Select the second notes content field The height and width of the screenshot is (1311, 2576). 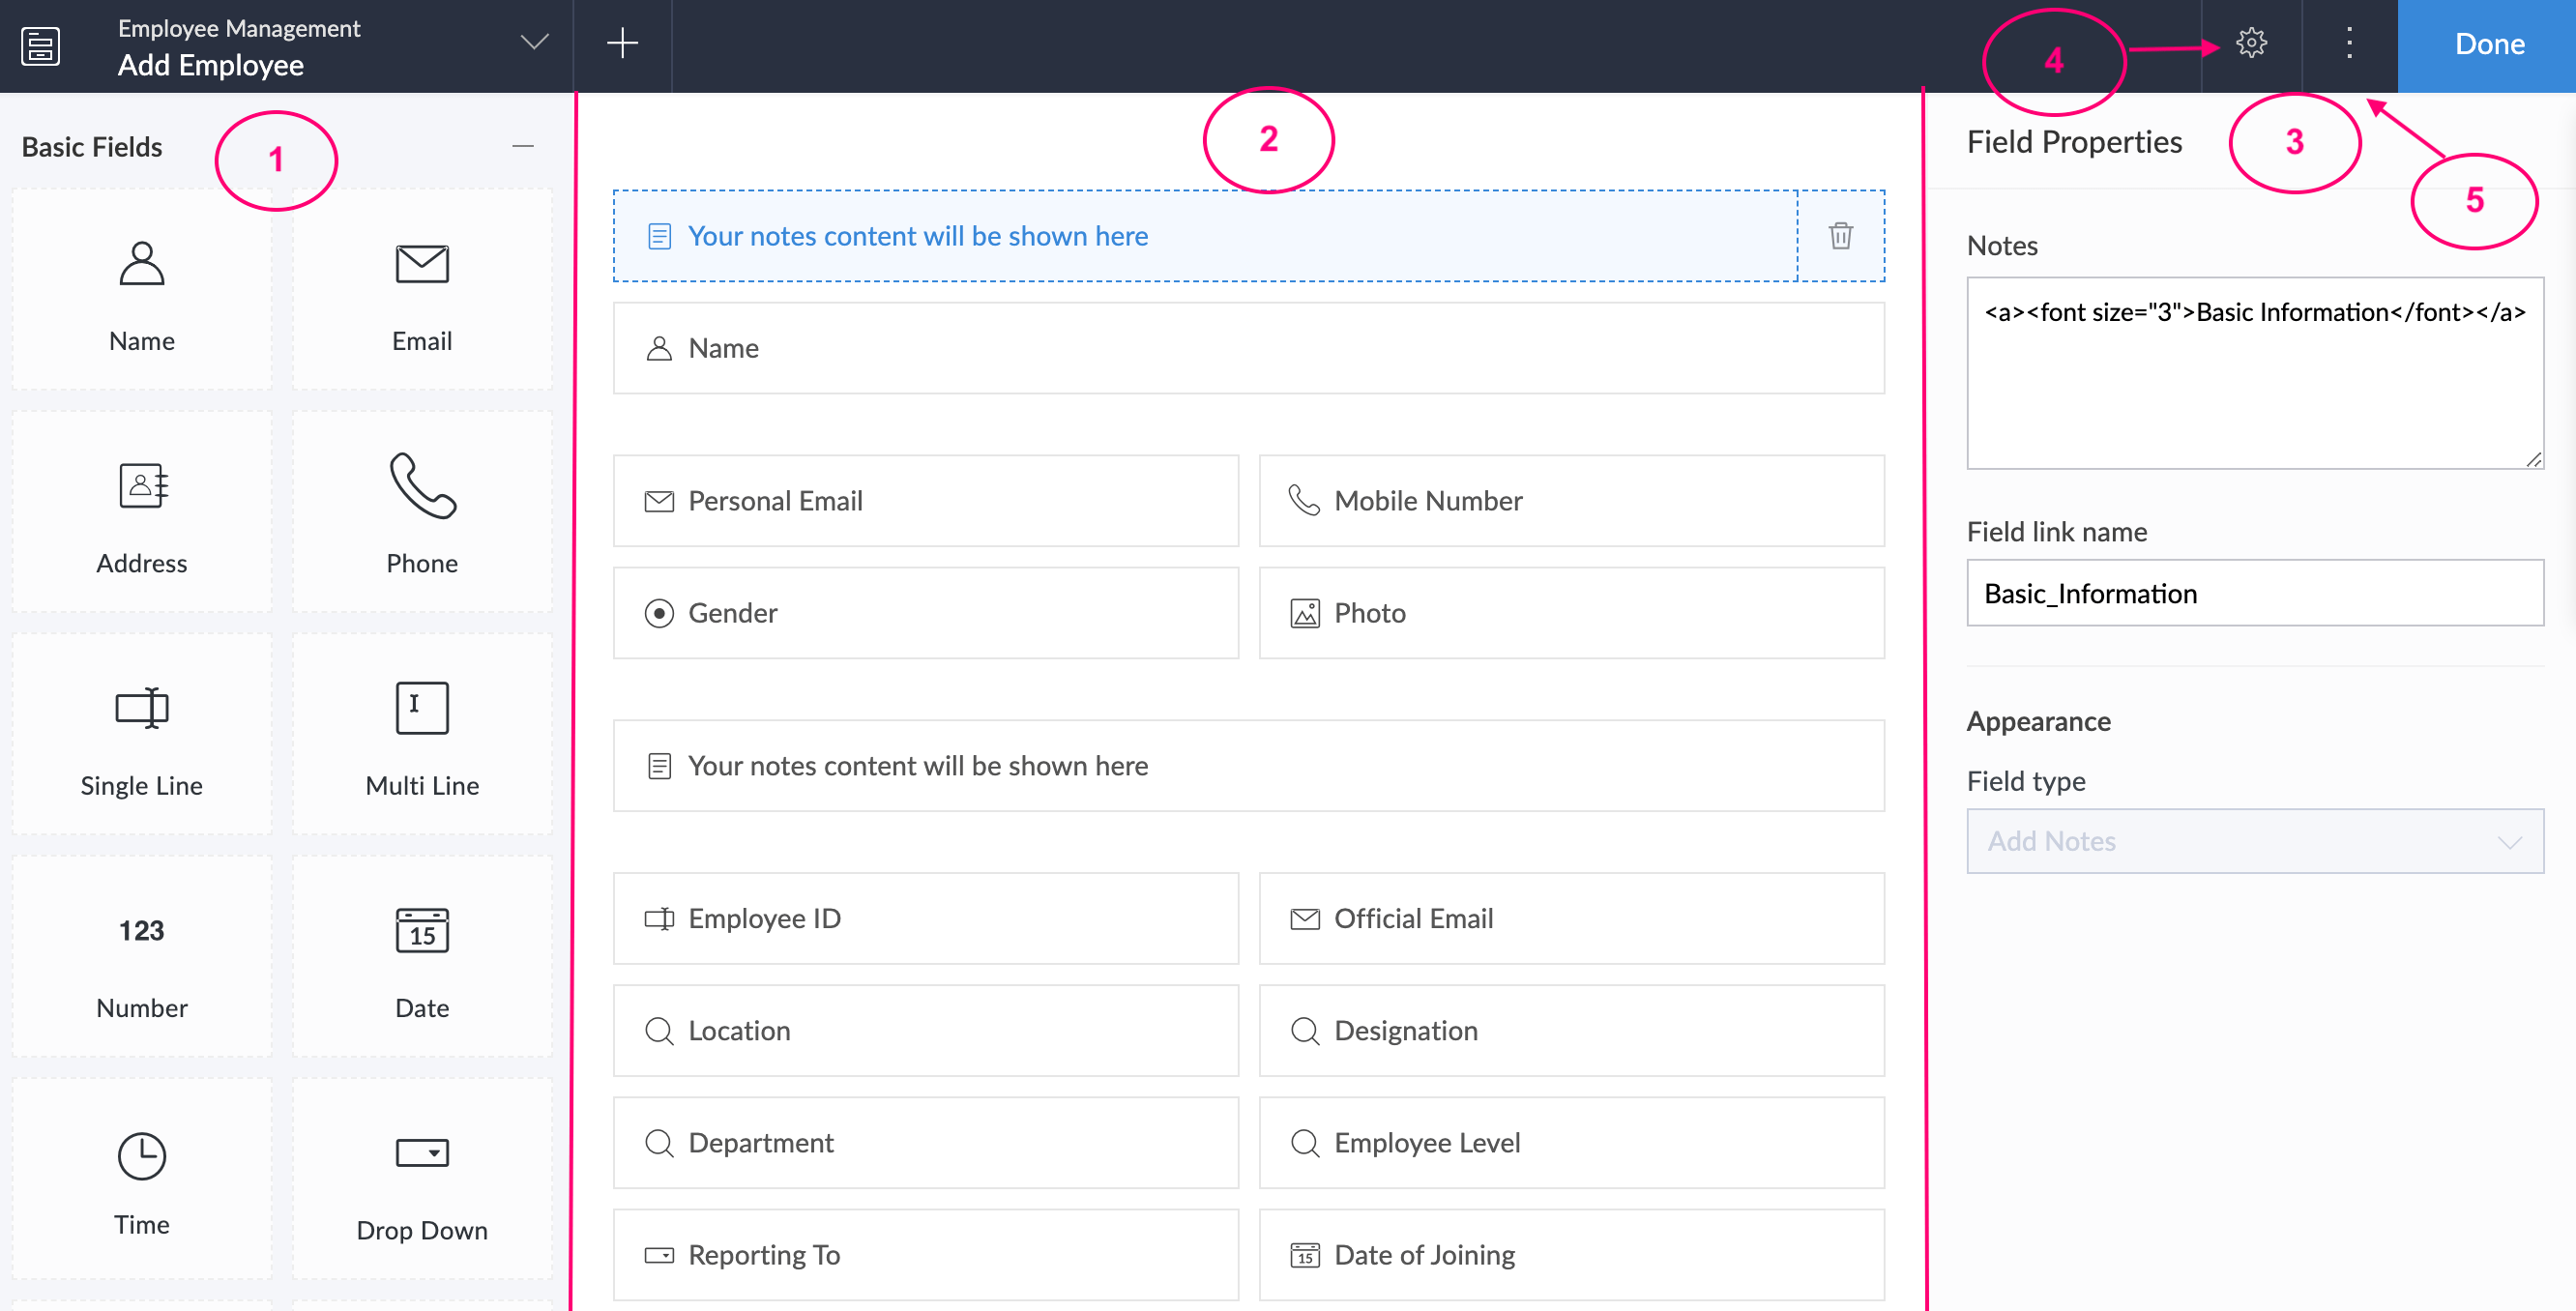click(x=1248, y=766)
